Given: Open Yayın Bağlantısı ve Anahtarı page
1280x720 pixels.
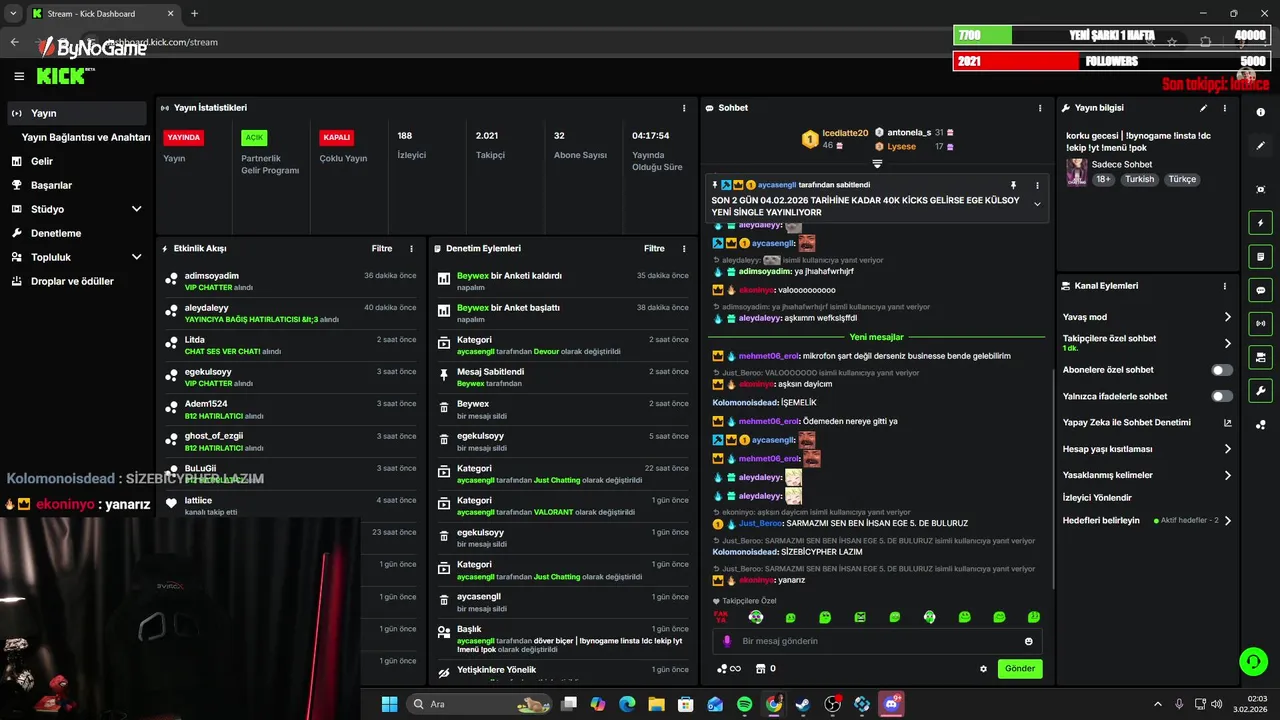Looking at the screenshot, I should (86, 137).
